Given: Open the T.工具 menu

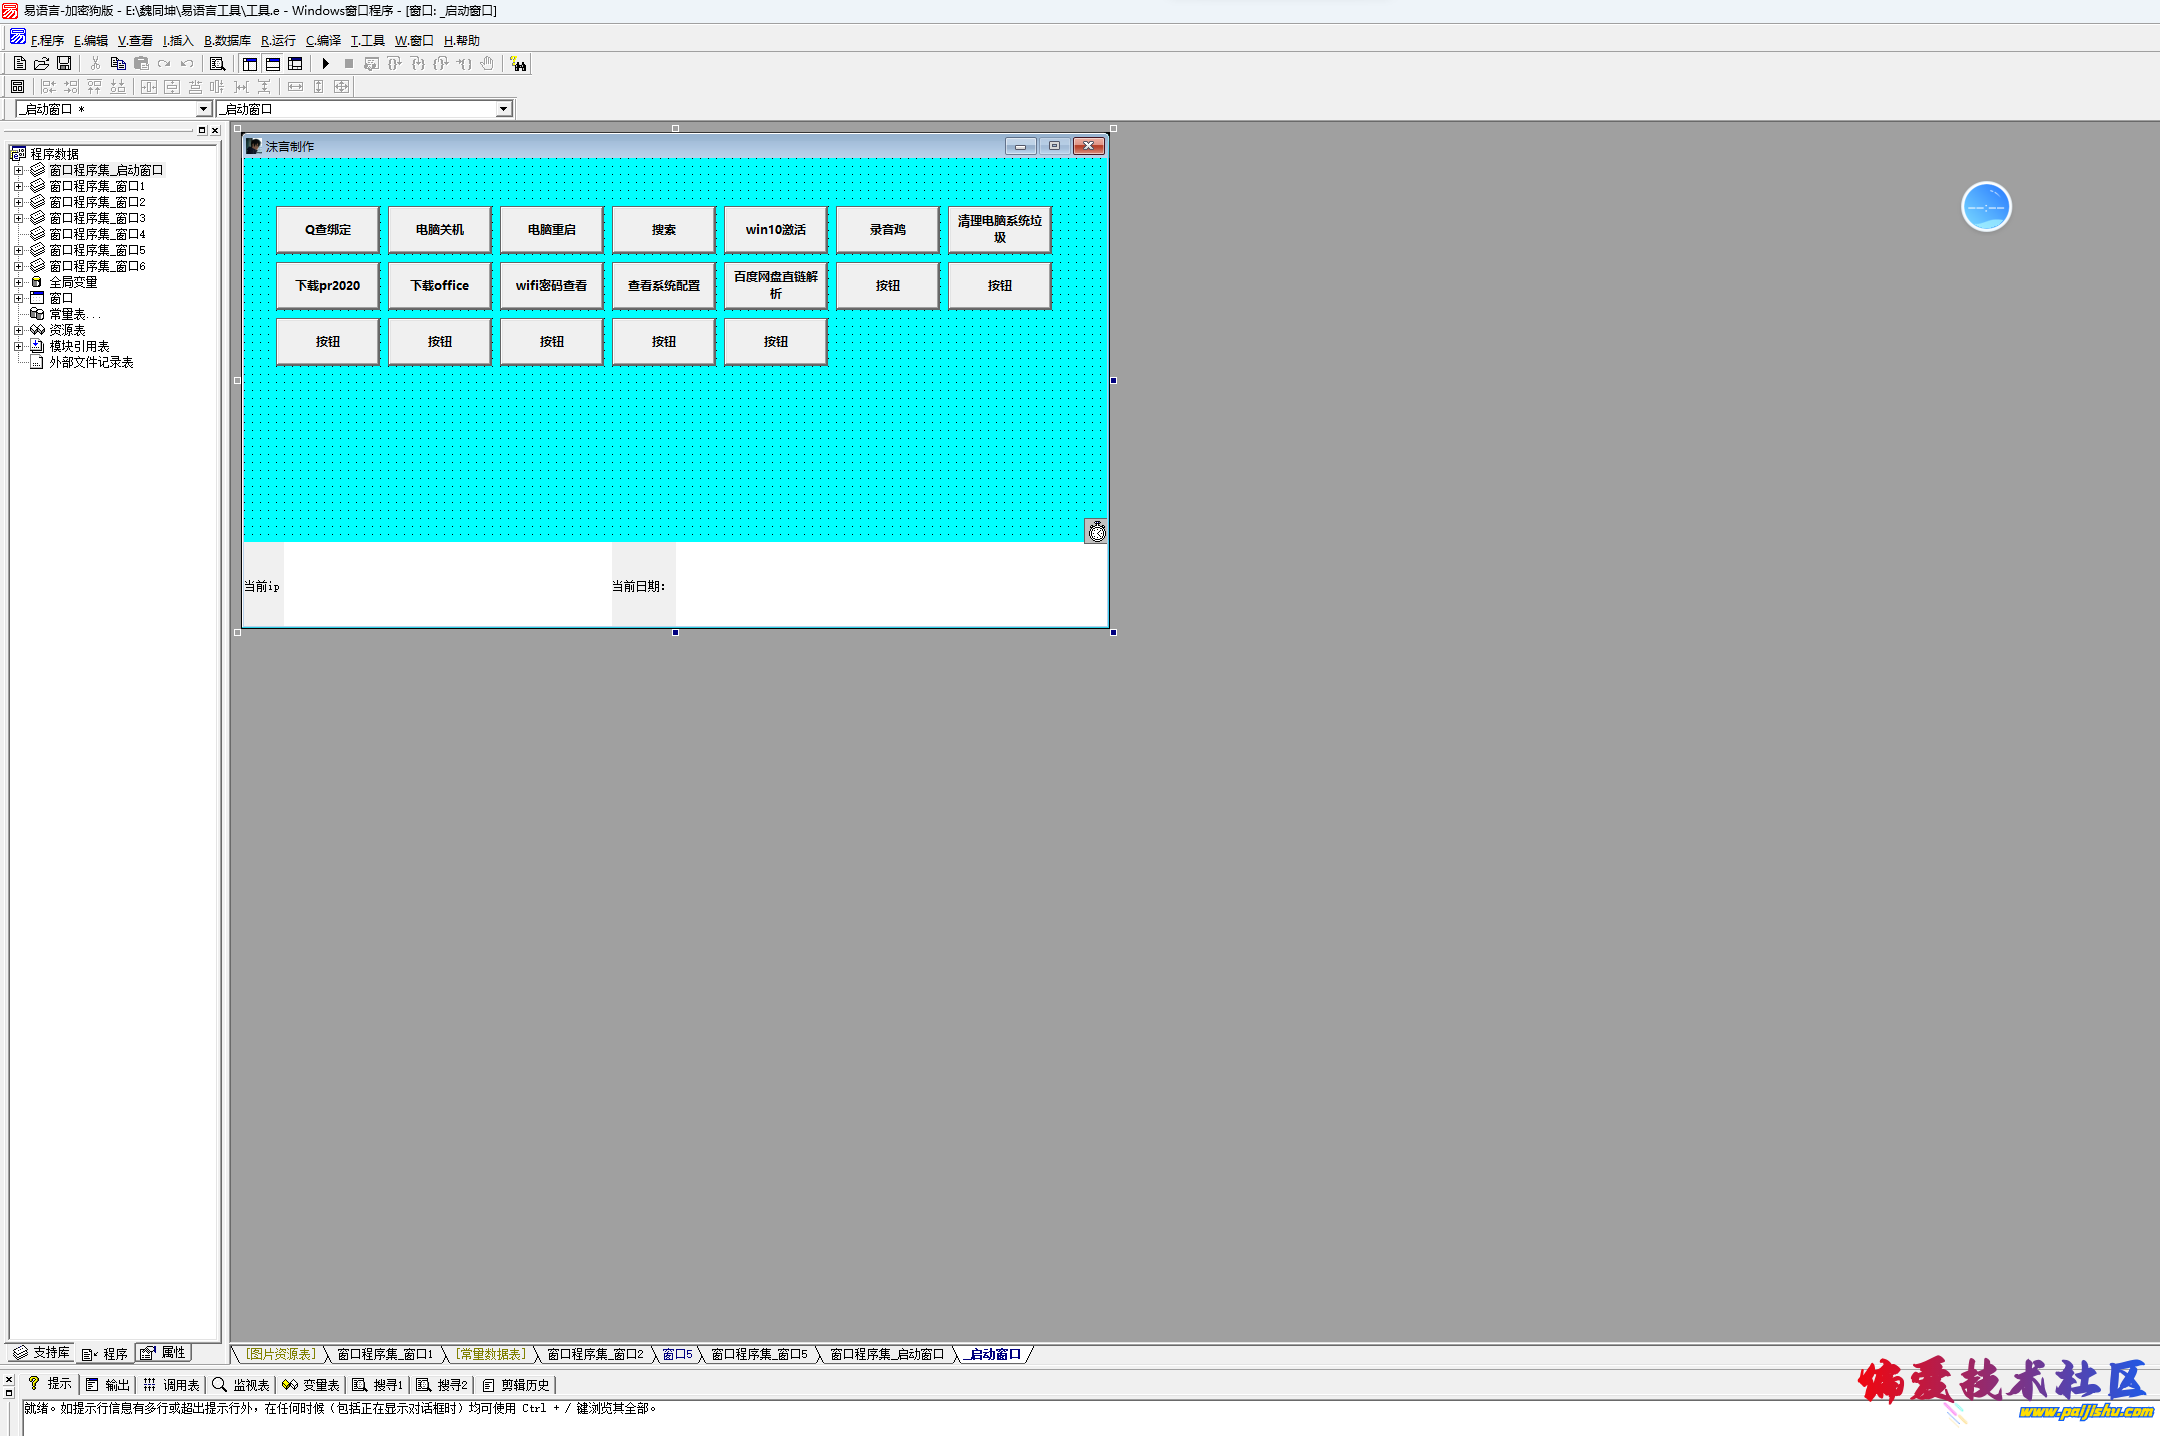Looking at the screenshot, I should (367, 41).
